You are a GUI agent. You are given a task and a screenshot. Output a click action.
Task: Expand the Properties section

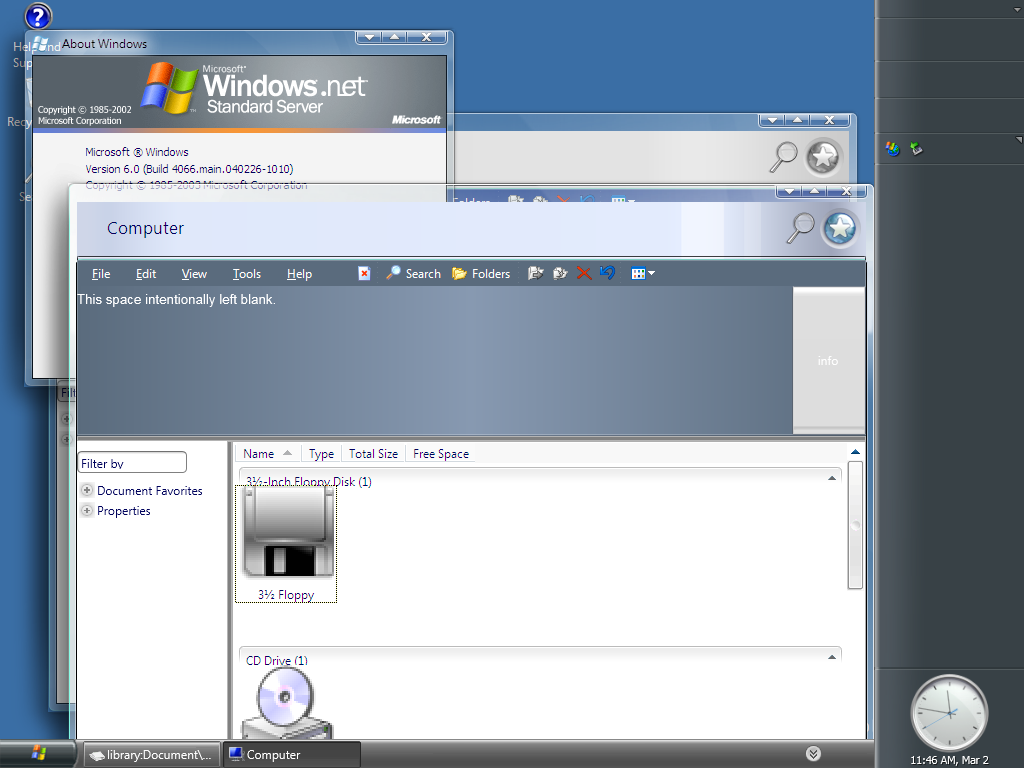[x=87, y=510]
